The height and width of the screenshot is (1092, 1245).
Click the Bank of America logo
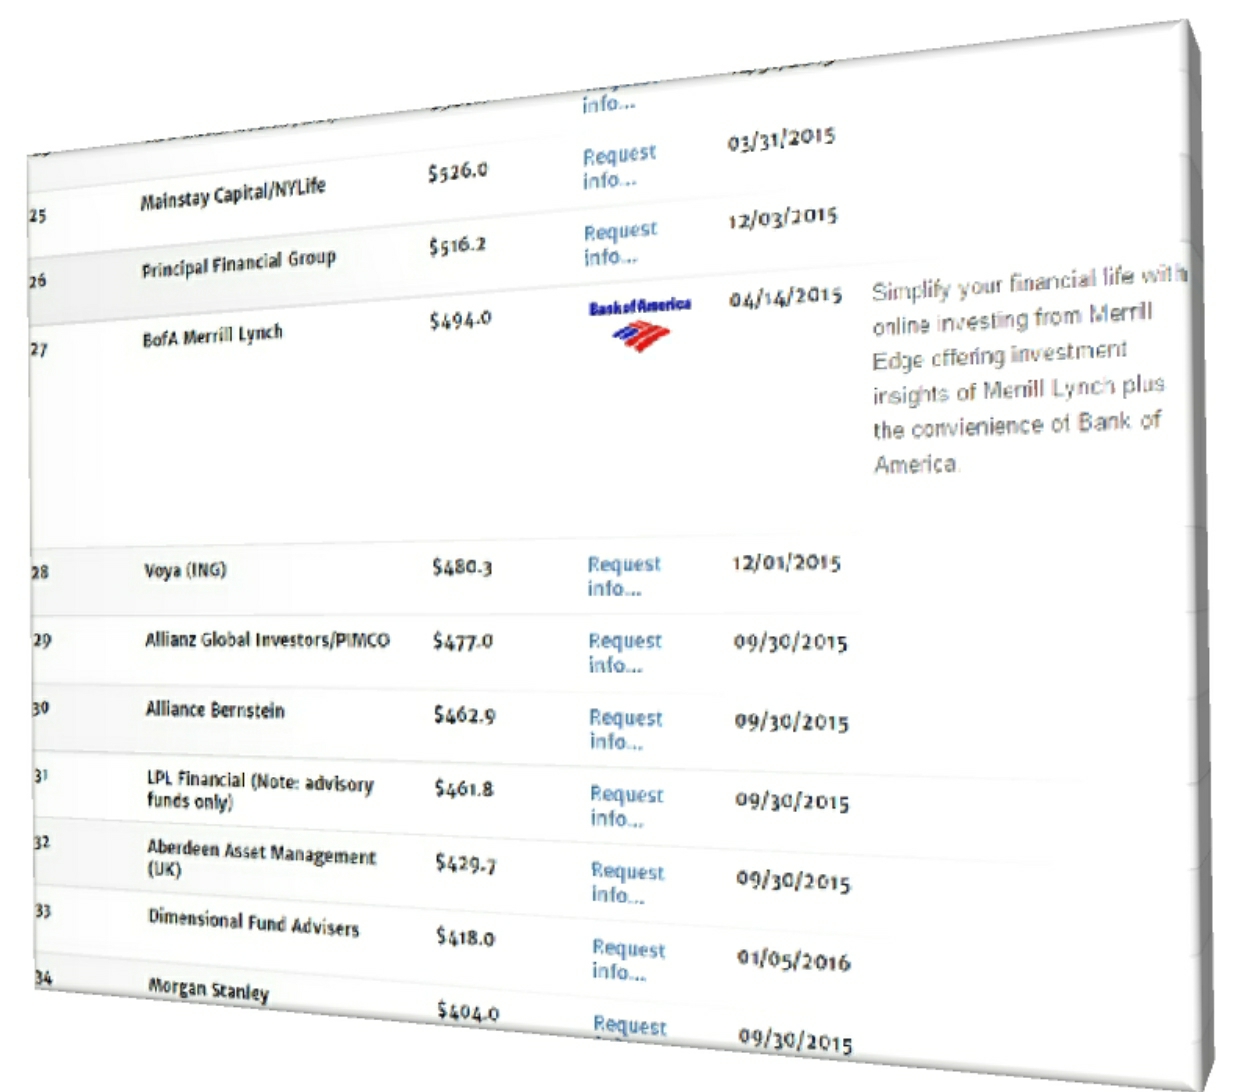pos(640,324)
